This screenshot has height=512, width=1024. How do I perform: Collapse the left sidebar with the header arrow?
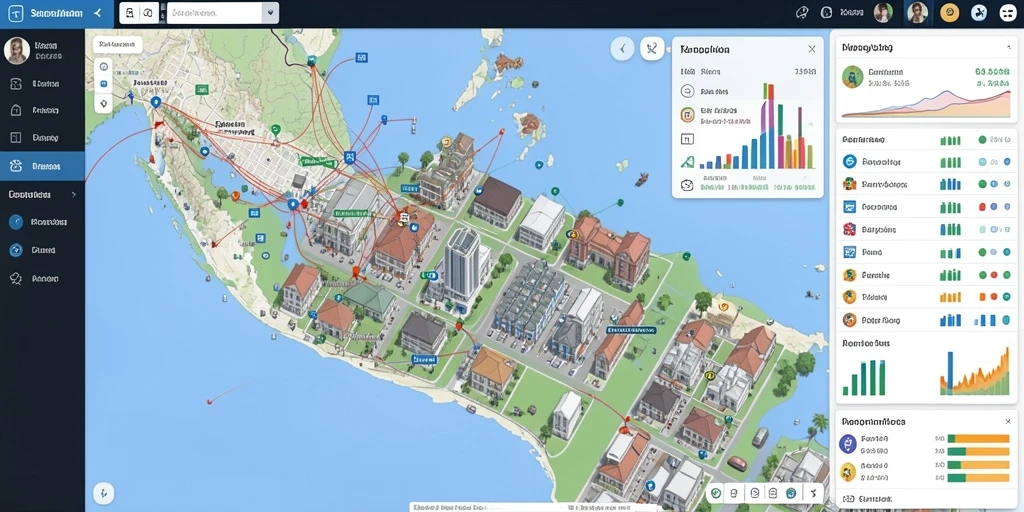click(97, 13)
